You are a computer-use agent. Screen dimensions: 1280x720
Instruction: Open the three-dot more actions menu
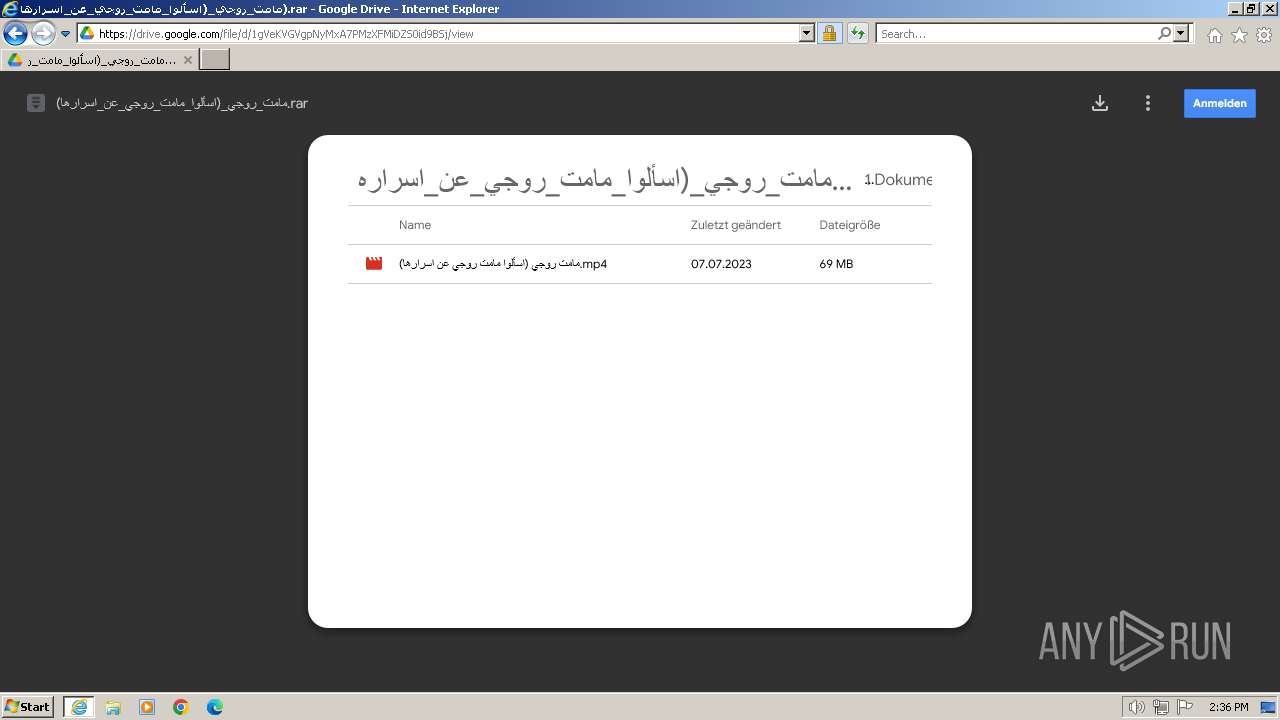click(1148, 103)
